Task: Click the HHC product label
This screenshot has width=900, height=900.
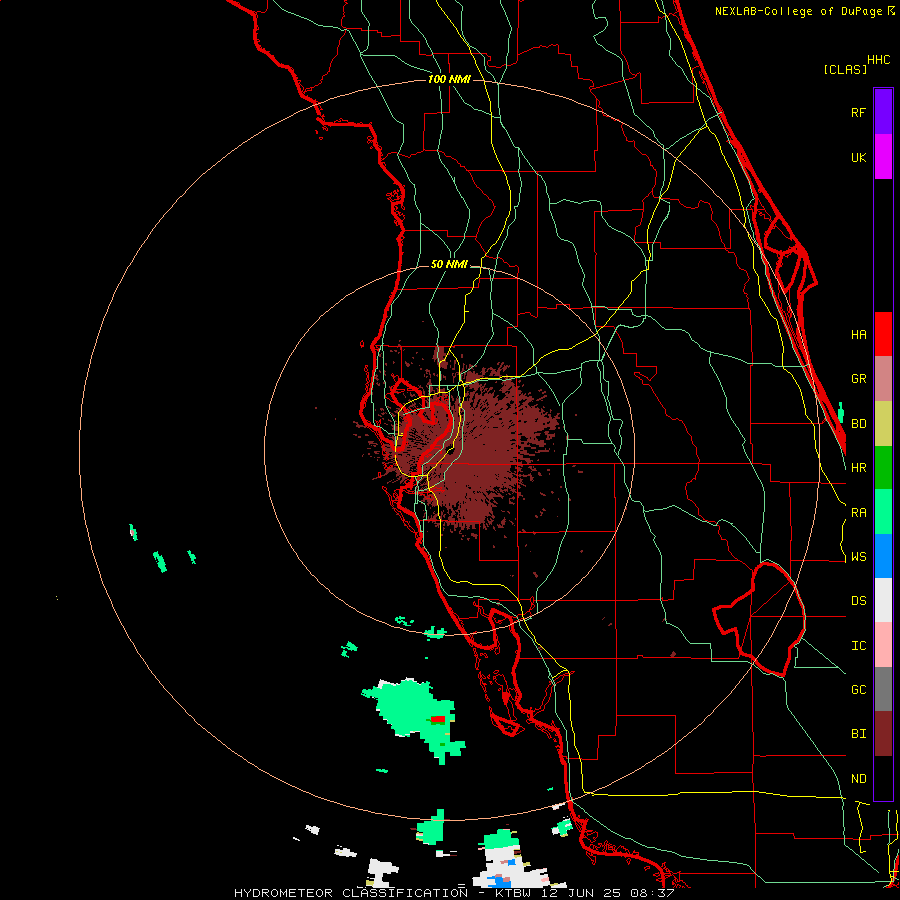Action: 878,60
